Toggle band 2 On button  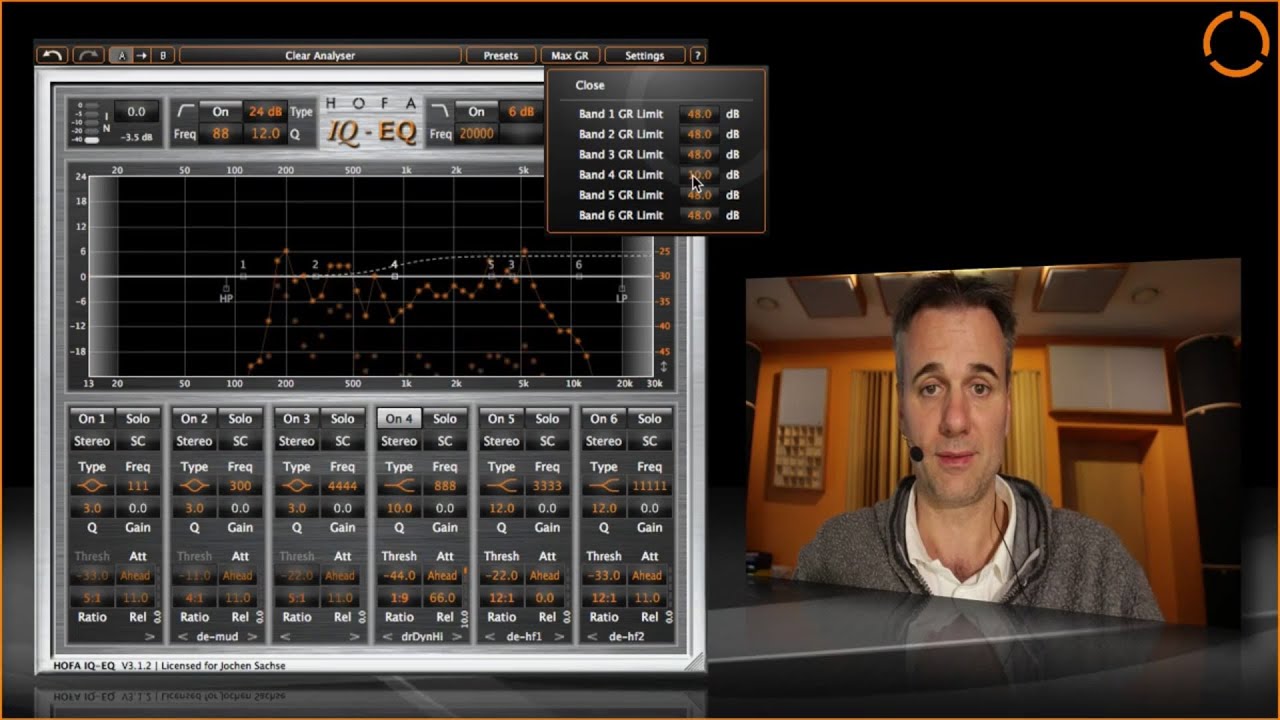point(194,419)
